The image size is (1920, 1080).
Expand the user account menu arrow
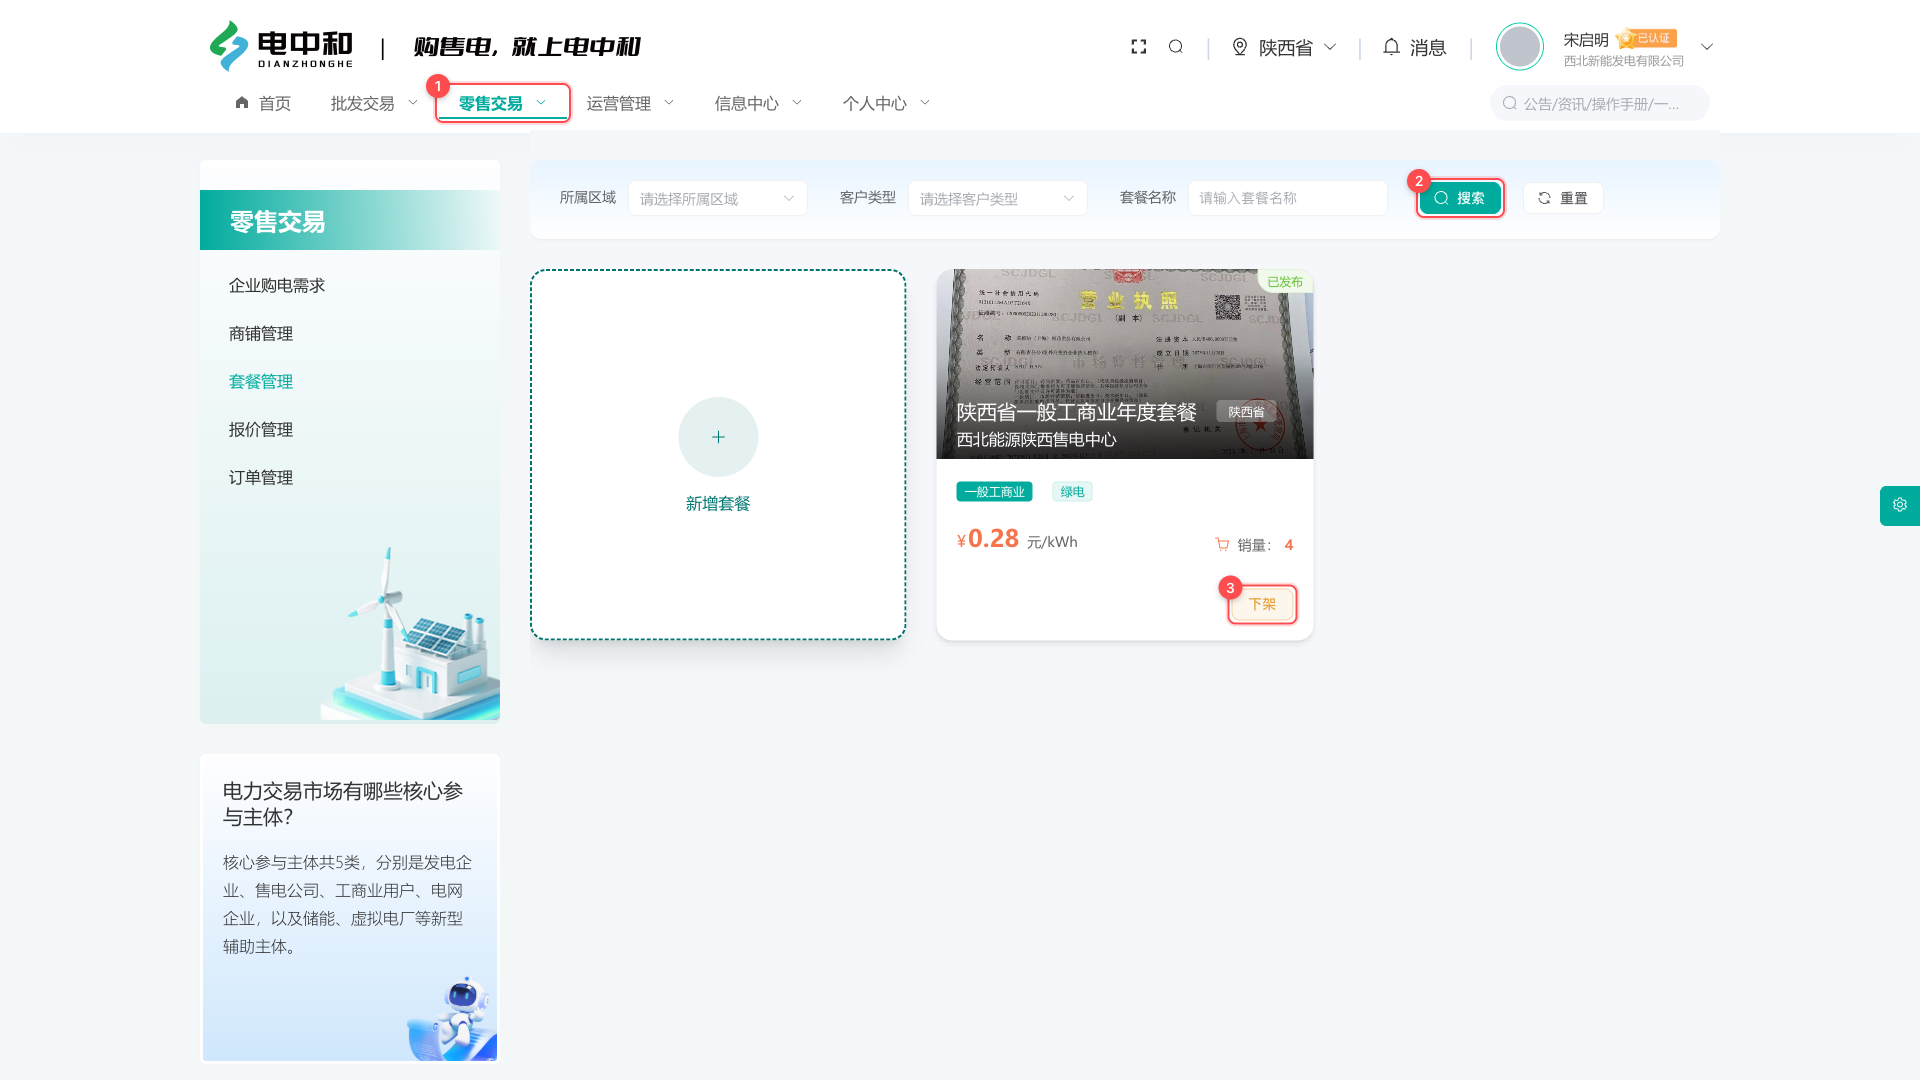point(1707,47)
